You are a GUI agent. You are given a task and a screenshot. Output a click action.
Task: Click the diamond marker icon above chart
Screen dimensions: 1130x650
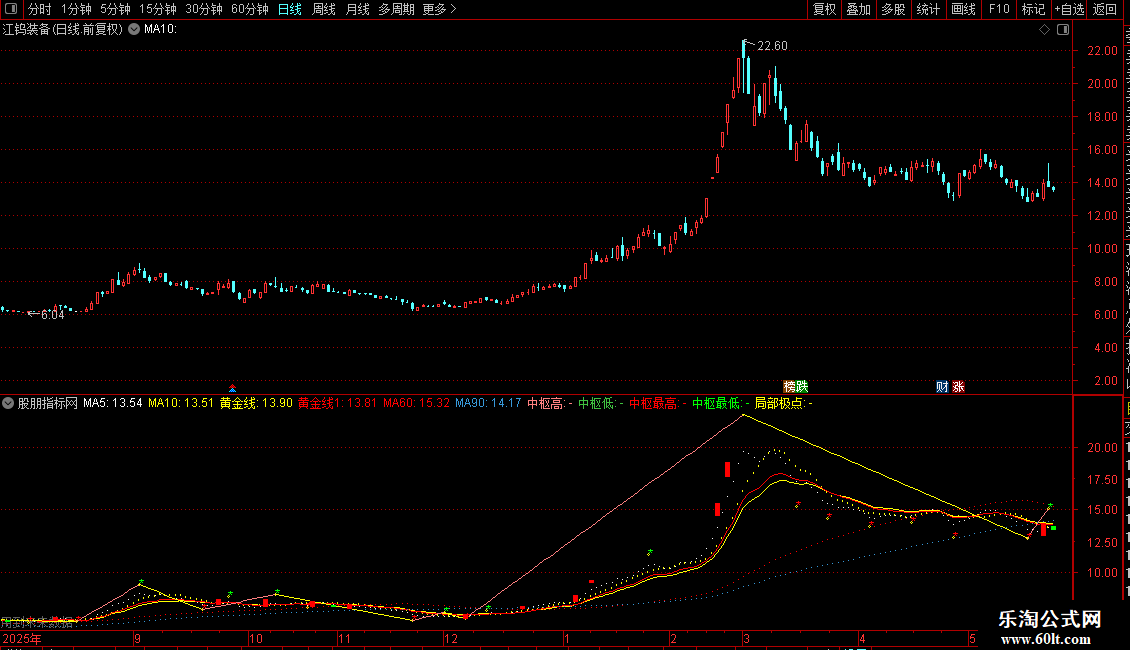tap(1044, 30)
